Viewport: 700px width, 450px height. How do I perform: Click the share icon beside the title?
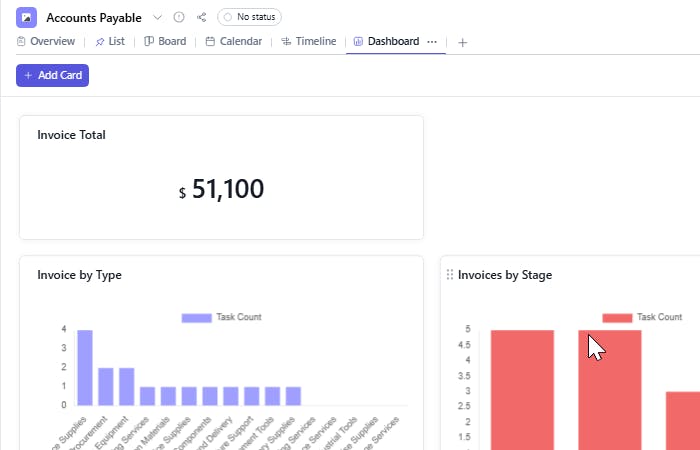(x=202, y=17)
